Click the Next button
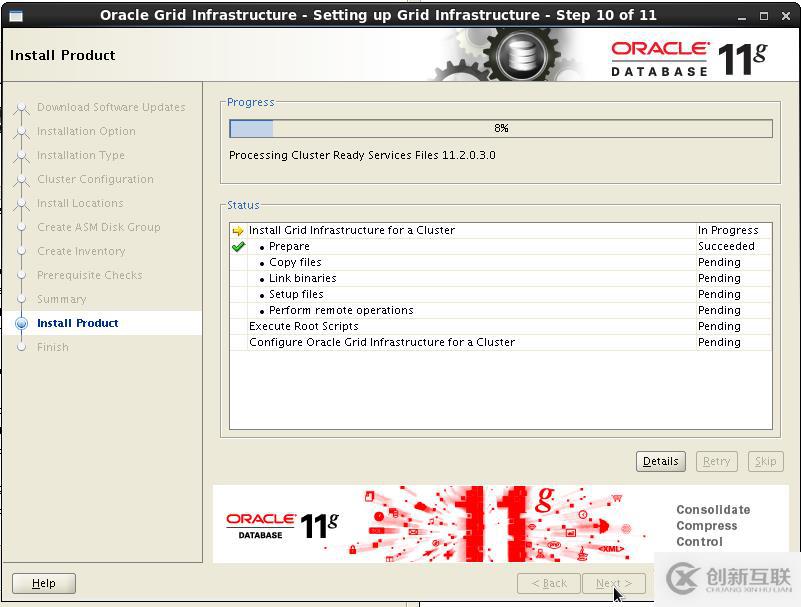The width and height of the screenshot is (801, 607). coord(614,583)
